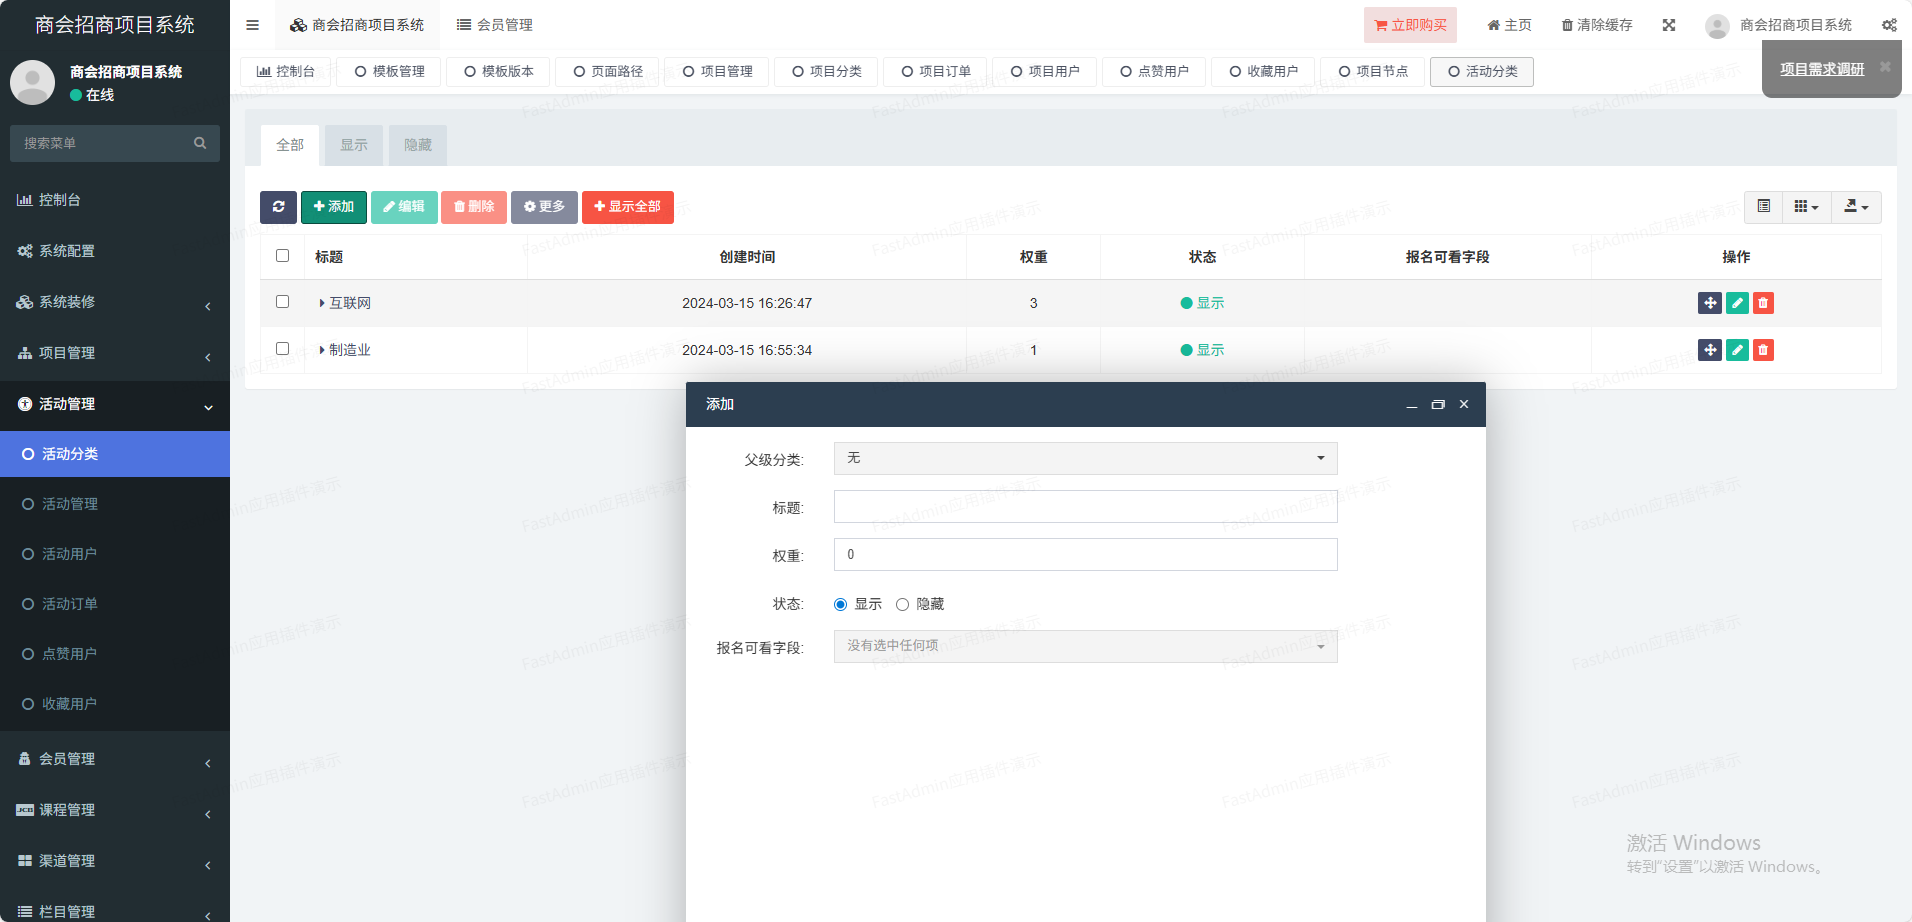Click the green 添加 button
This screenshot has width=1912, height=922.
tap(333, 207)
